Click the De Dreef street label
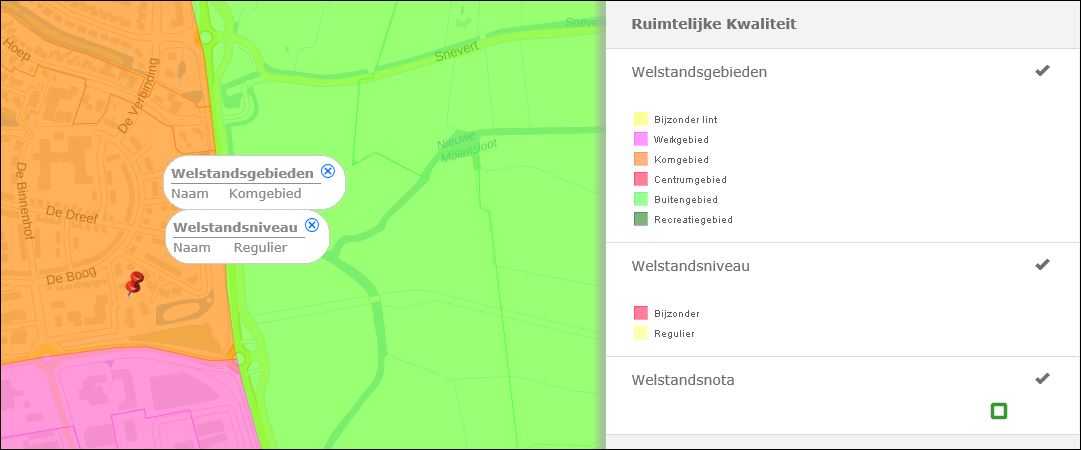This screenshot has width=1081, height=450. coord(72,214)
